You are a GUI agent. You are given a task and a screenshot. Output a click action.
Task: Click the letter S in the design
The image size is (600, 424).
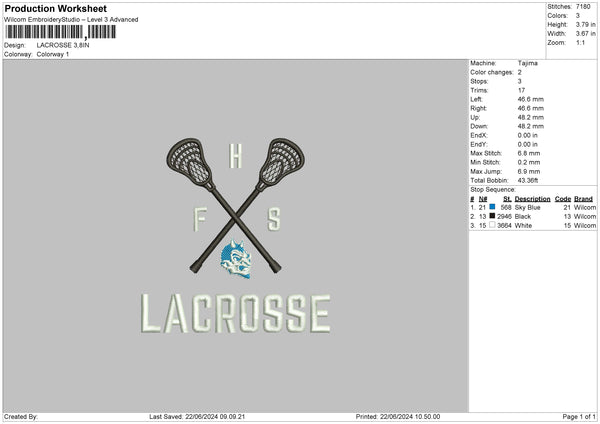point(274,219)
